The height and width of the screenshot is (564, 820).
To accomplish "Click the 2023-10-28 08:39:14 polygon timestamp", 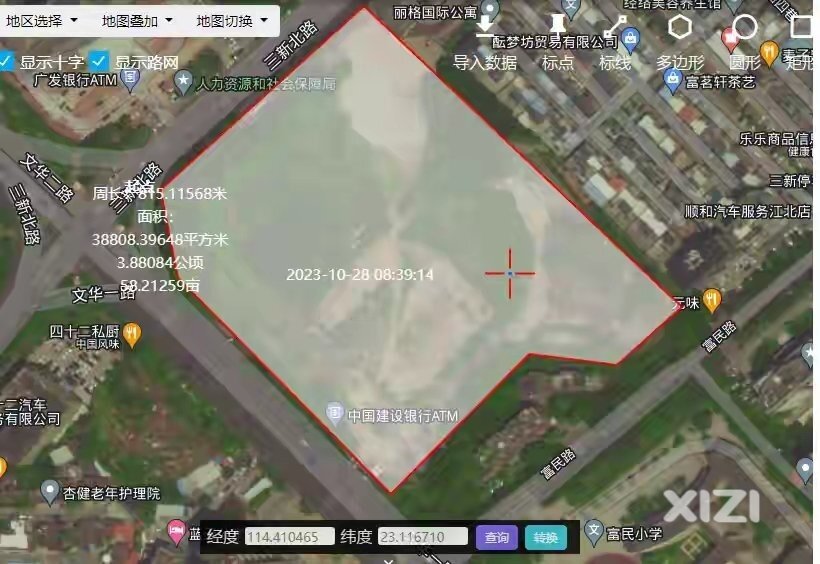I will tap(360, 275).
